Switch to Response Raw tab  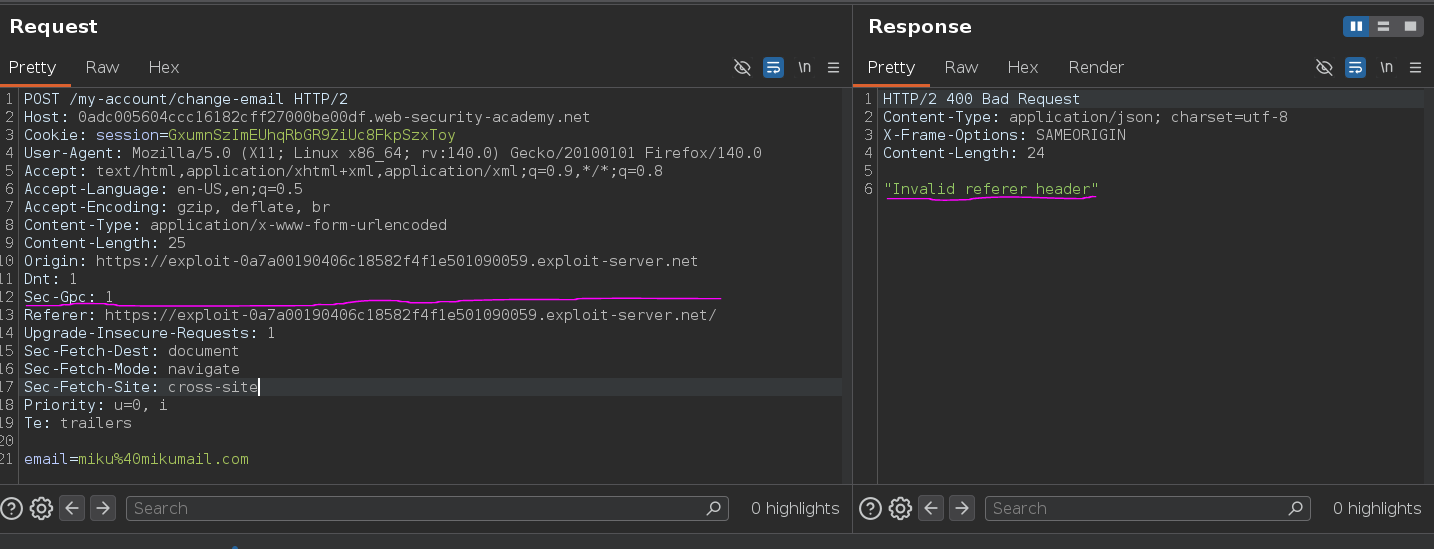click(961, 67)
